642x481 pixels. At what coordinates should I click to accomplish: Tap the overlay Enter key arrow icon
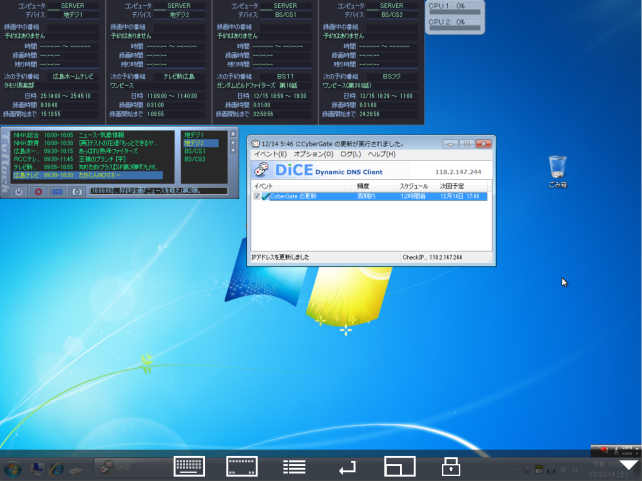pyautogui.click(x=347, y=467)
